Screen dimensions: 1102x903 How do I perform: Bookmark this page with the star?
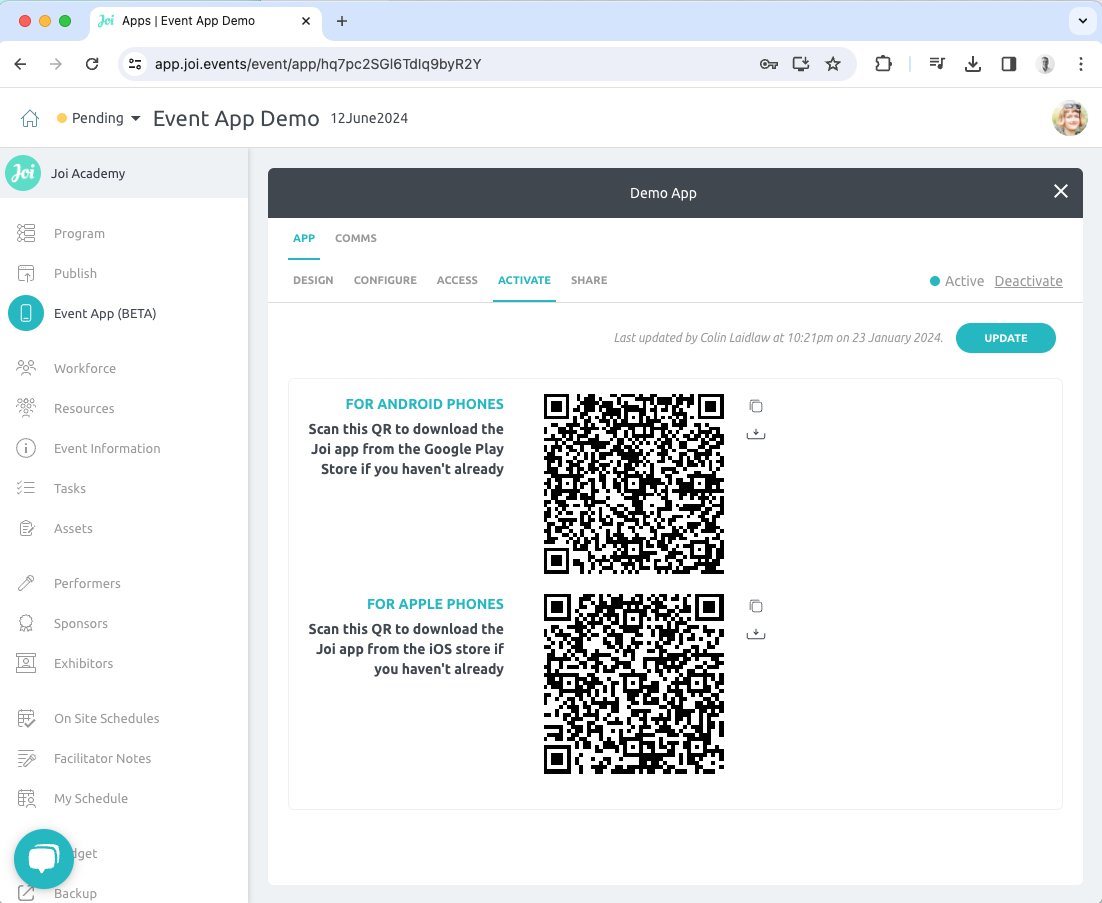tap(833, 64)
